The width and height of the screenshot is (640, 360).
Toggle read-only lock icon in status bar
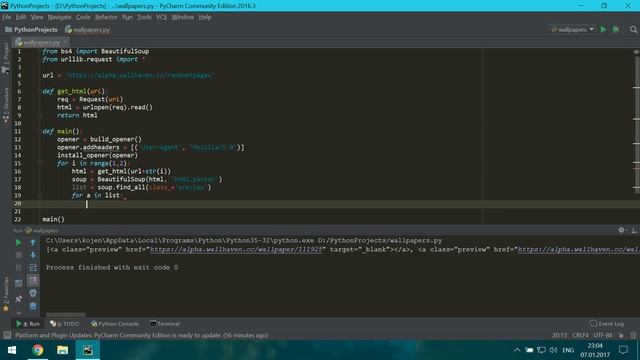(621, 335)
